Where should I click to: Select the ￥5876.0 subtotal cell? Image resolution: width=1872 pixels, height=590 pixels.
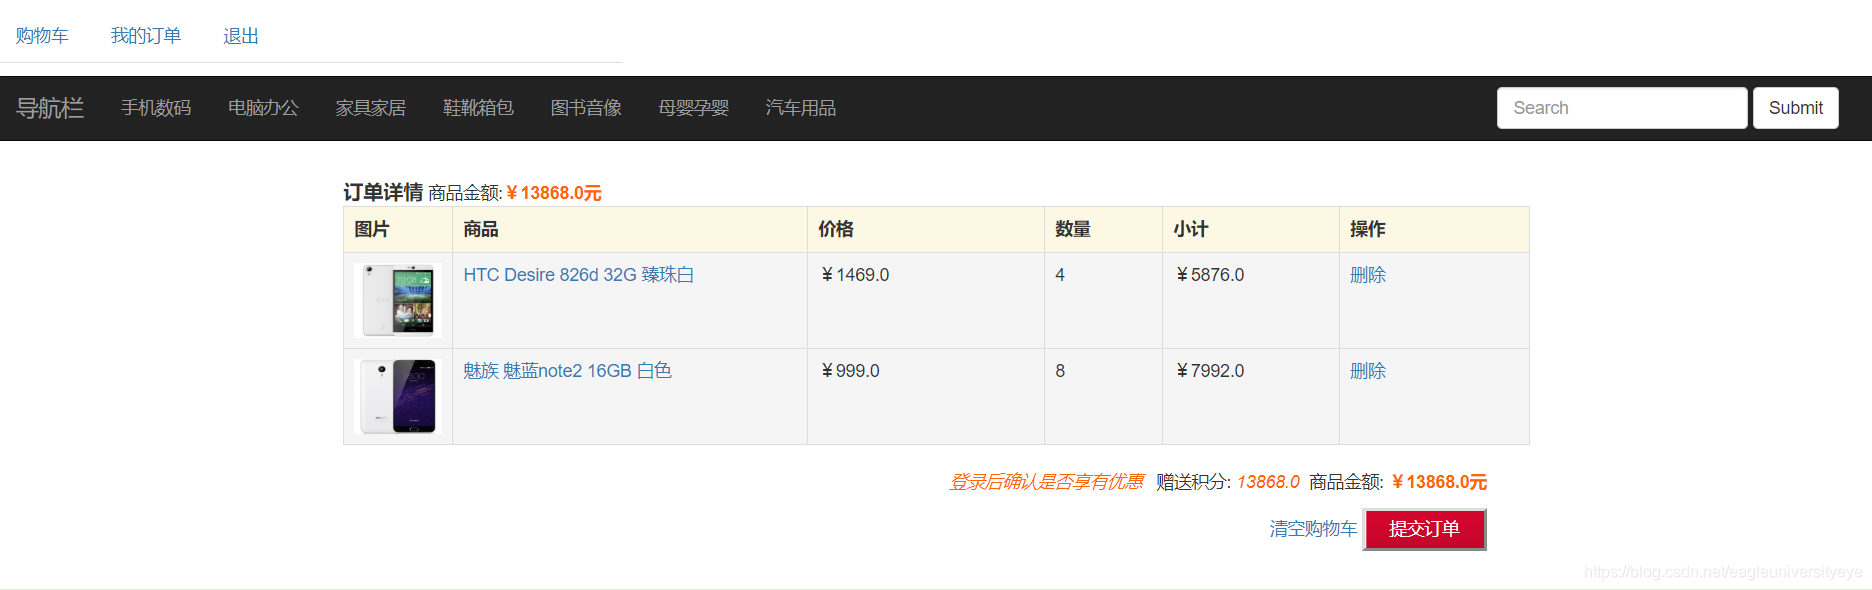pos(1251,300)
